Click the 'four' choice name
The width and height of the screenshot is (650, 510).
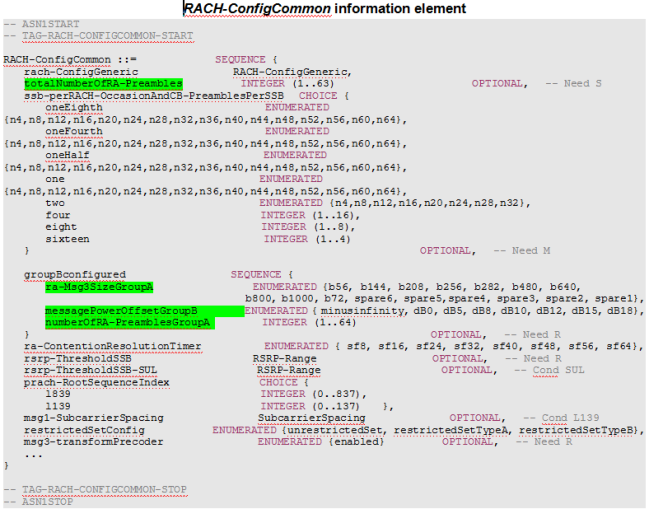pos(58,215)
